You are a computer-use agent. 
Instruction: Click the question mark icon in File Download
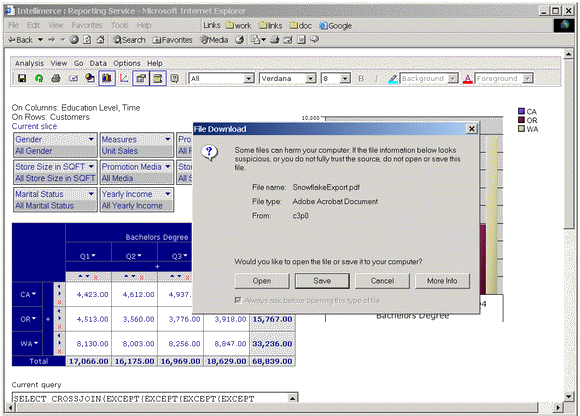pyautogui.click(x=209, y=152)
